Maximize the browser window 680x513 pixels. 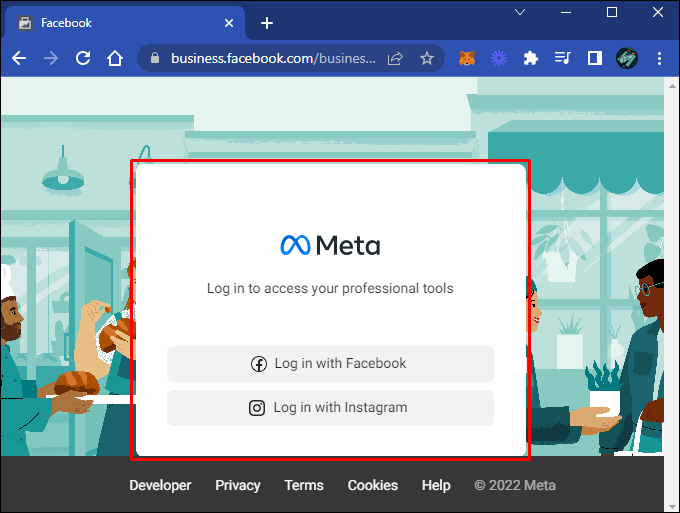coord(612,12)
